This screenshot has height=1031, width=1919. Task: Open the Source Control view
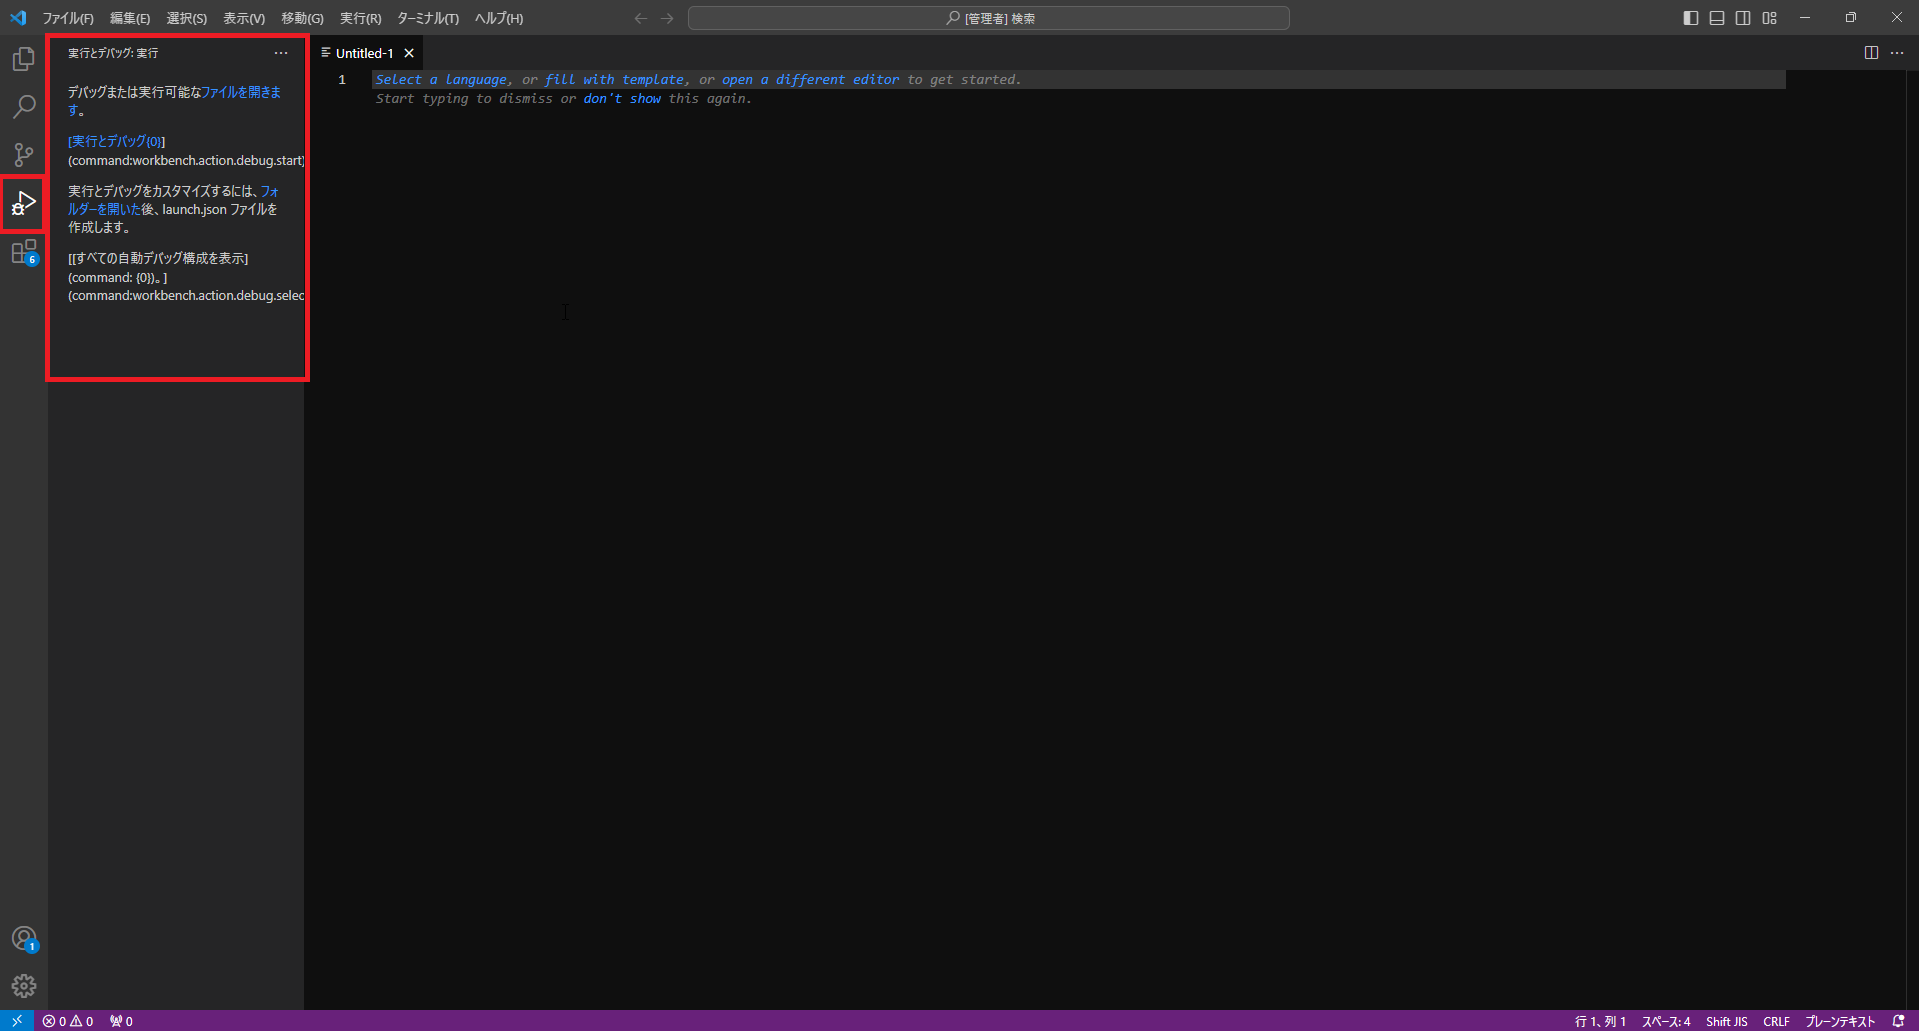[x=24, y=154]
